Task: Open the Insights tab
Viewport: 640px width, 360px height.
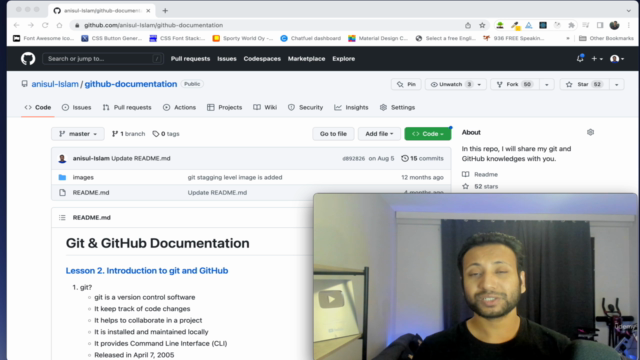Action: point(351,107)
